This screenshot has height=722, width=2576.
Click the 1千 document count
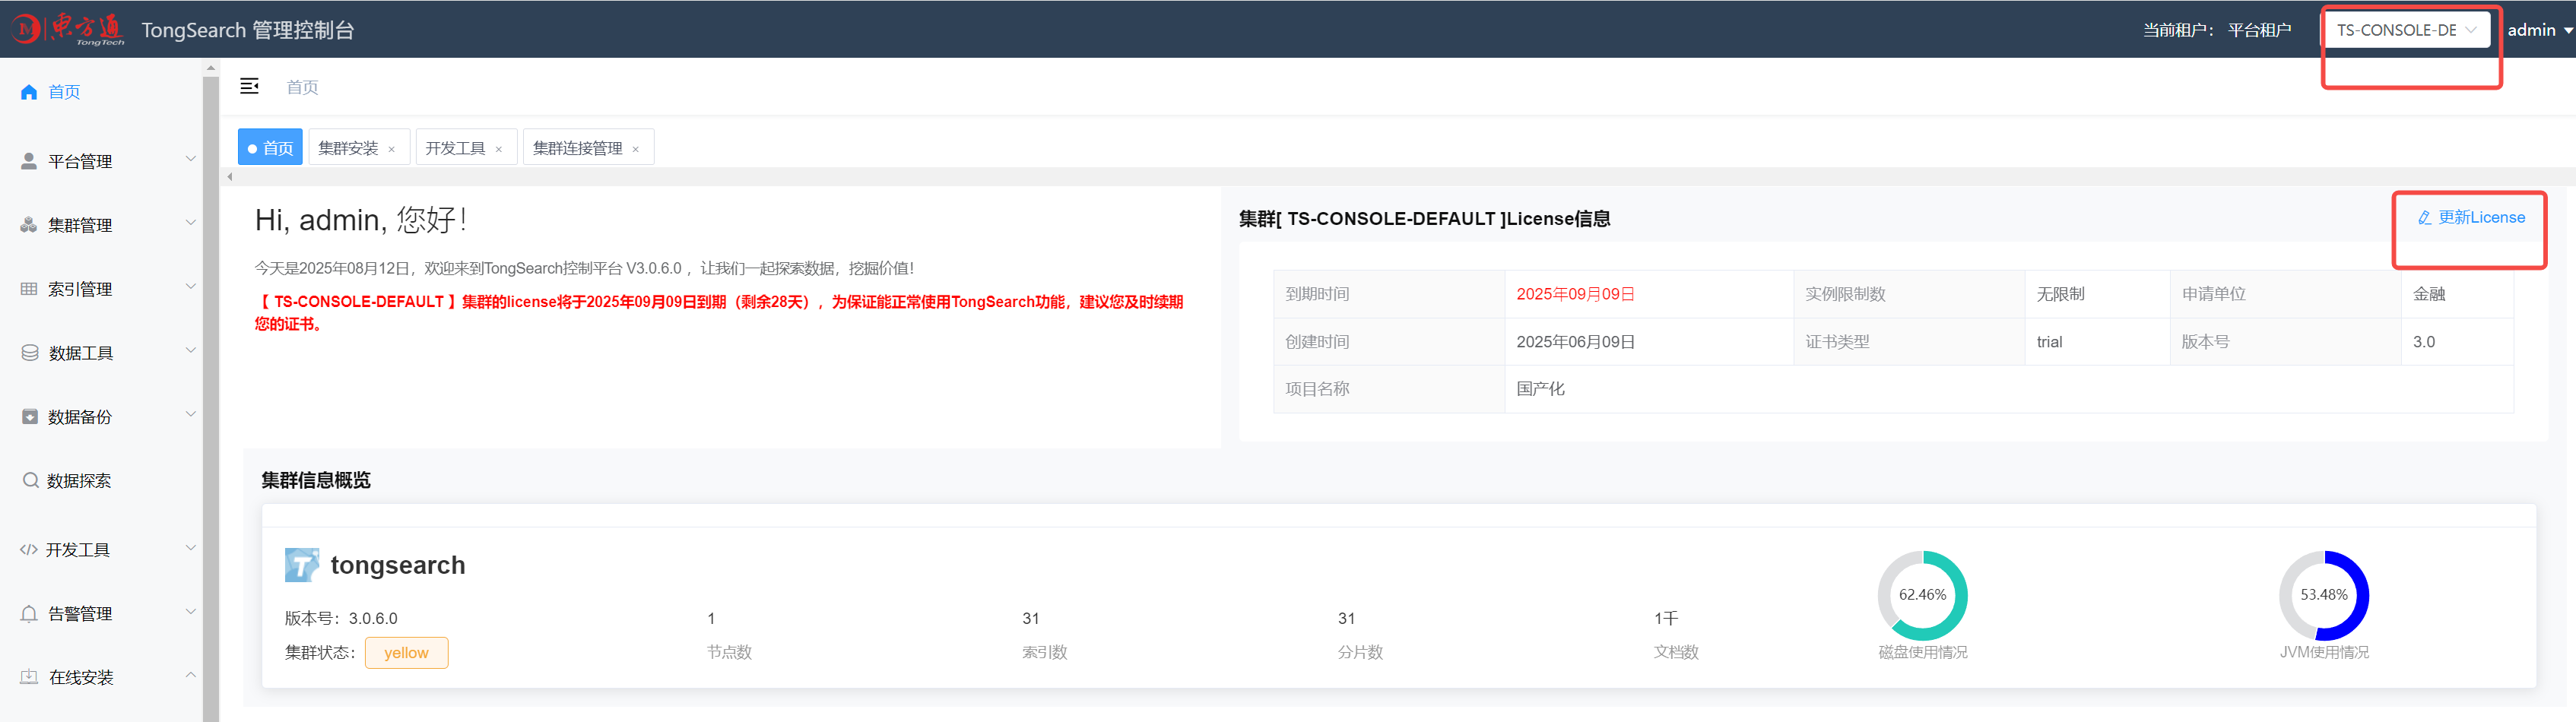click(x=1666, y=619)
